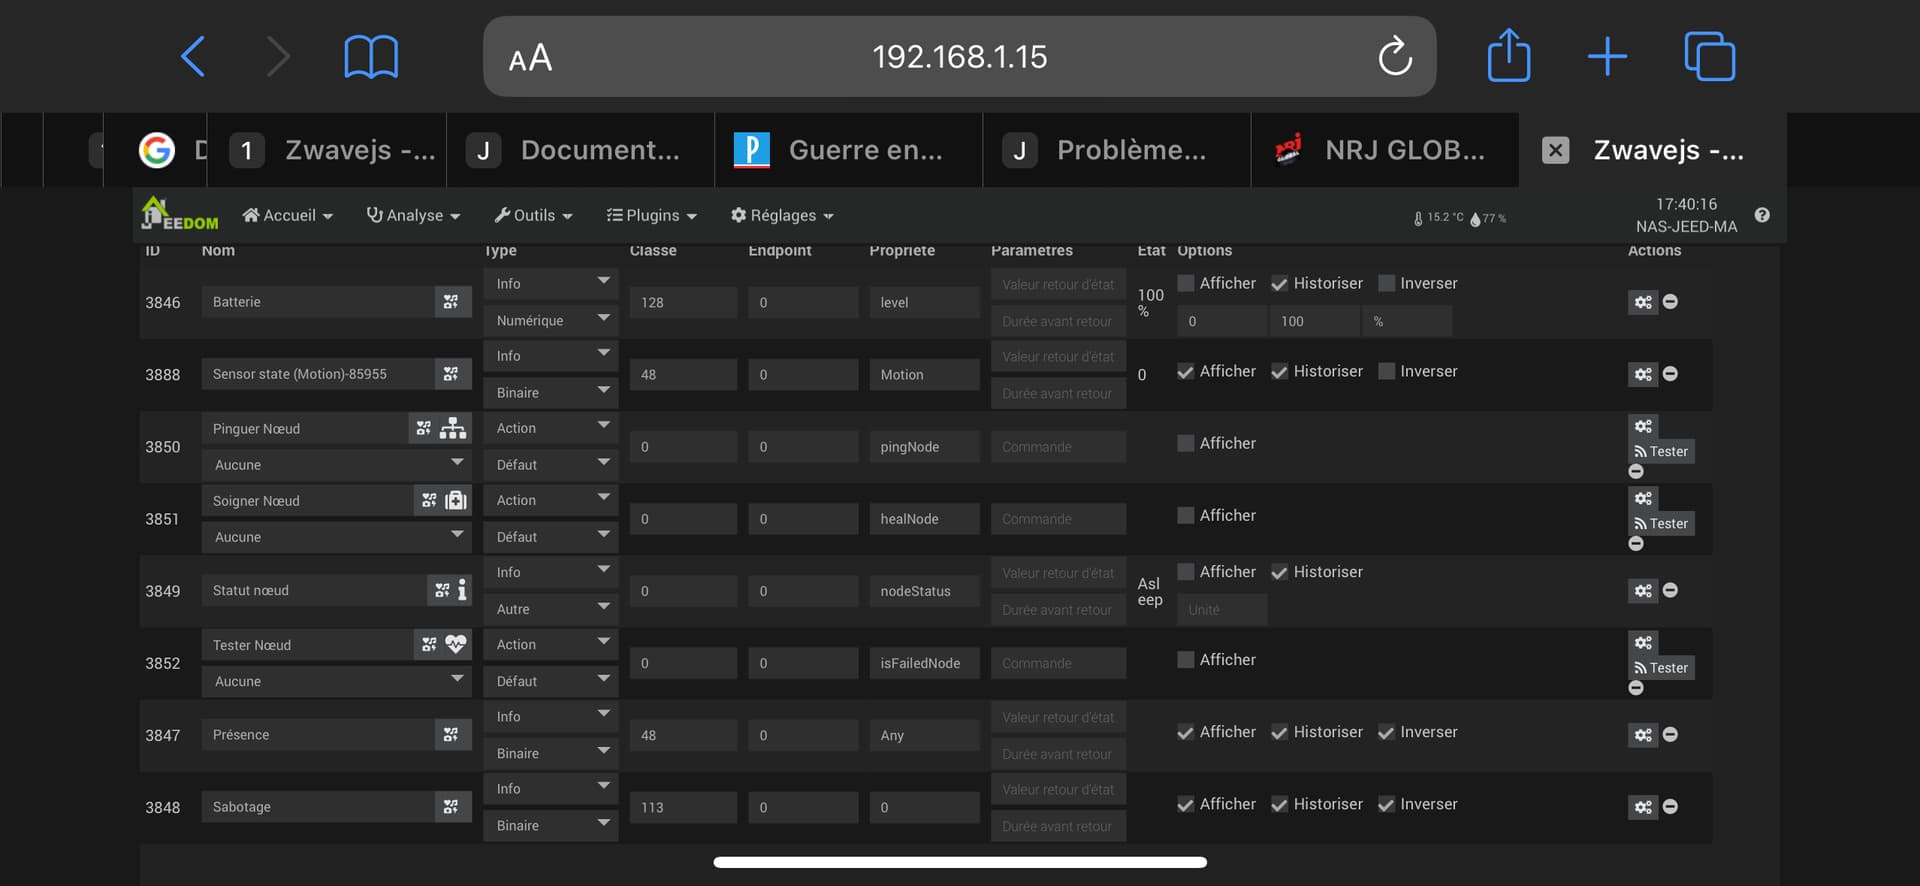Reload the page with the refresh icon
This screenshot has width=1920, height=886.
click(x=1395, y=56)
